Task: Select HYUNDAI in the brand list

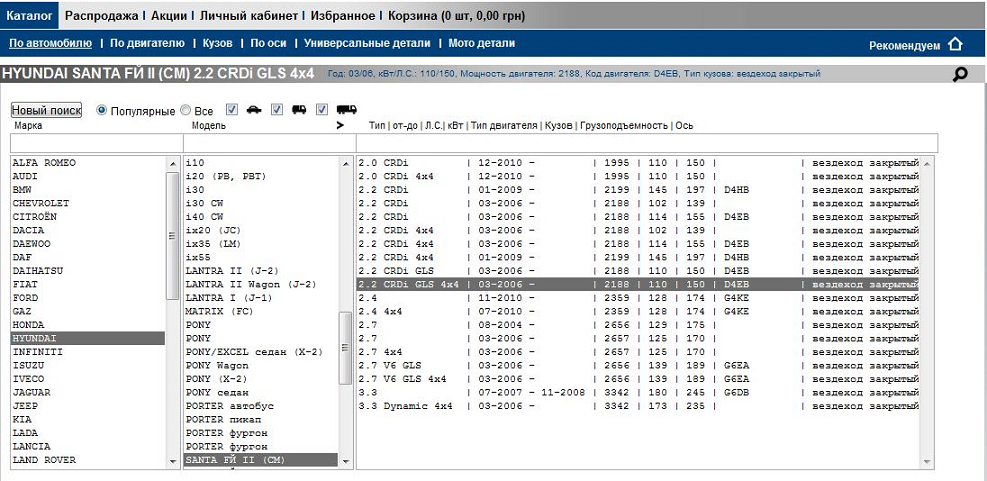Action: (88, 339)
